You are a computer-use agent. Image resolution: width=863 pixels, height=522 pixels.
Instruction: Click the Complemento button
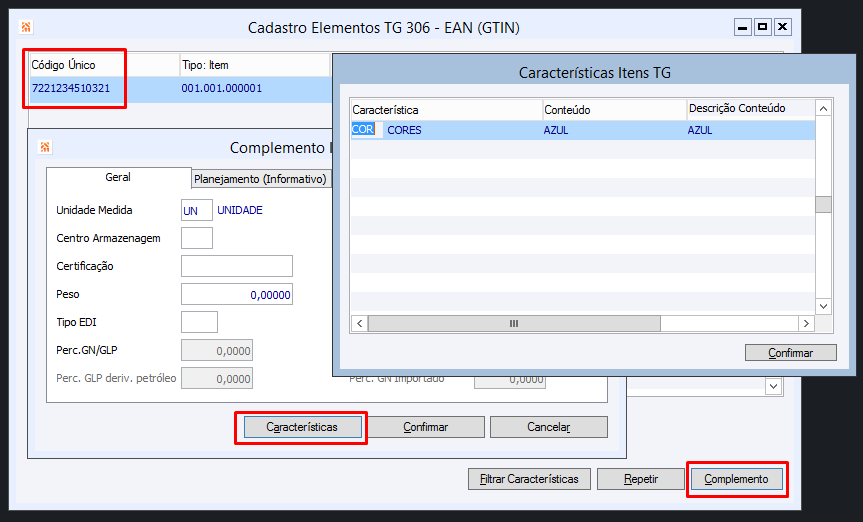pyautogui.click(x=736, y=479)
